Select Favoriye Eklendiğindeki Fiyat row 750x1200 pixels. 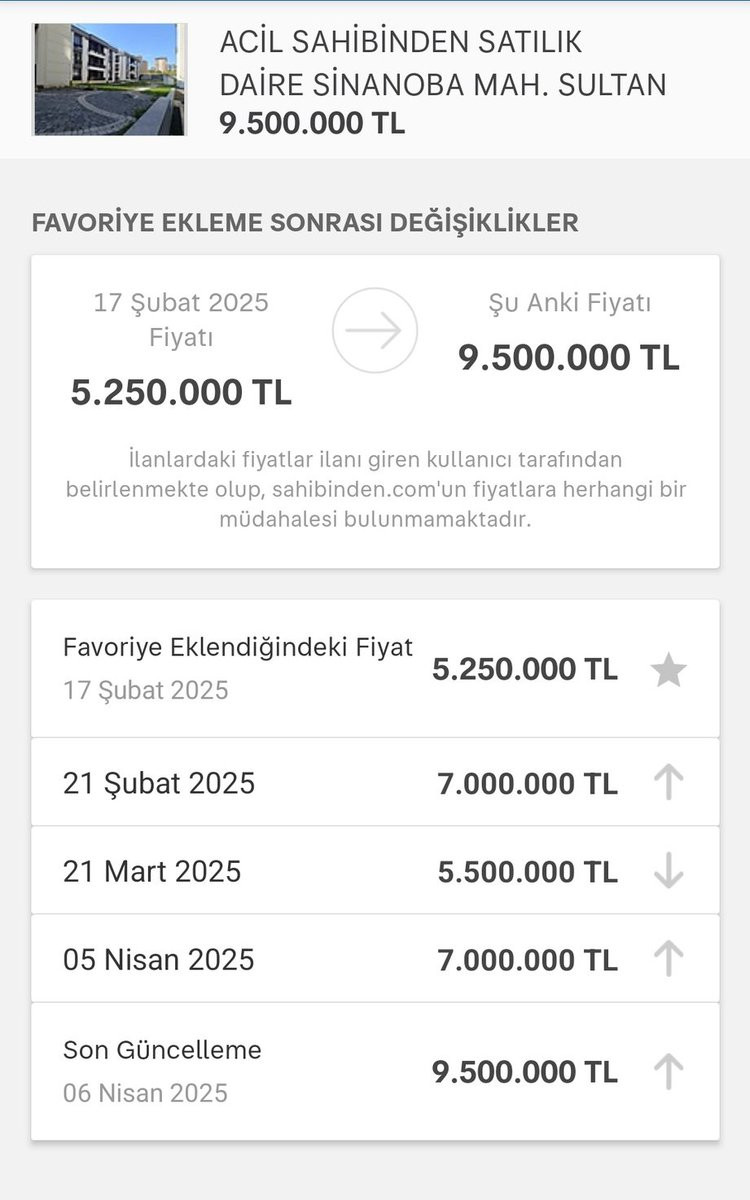click(375, 669)
